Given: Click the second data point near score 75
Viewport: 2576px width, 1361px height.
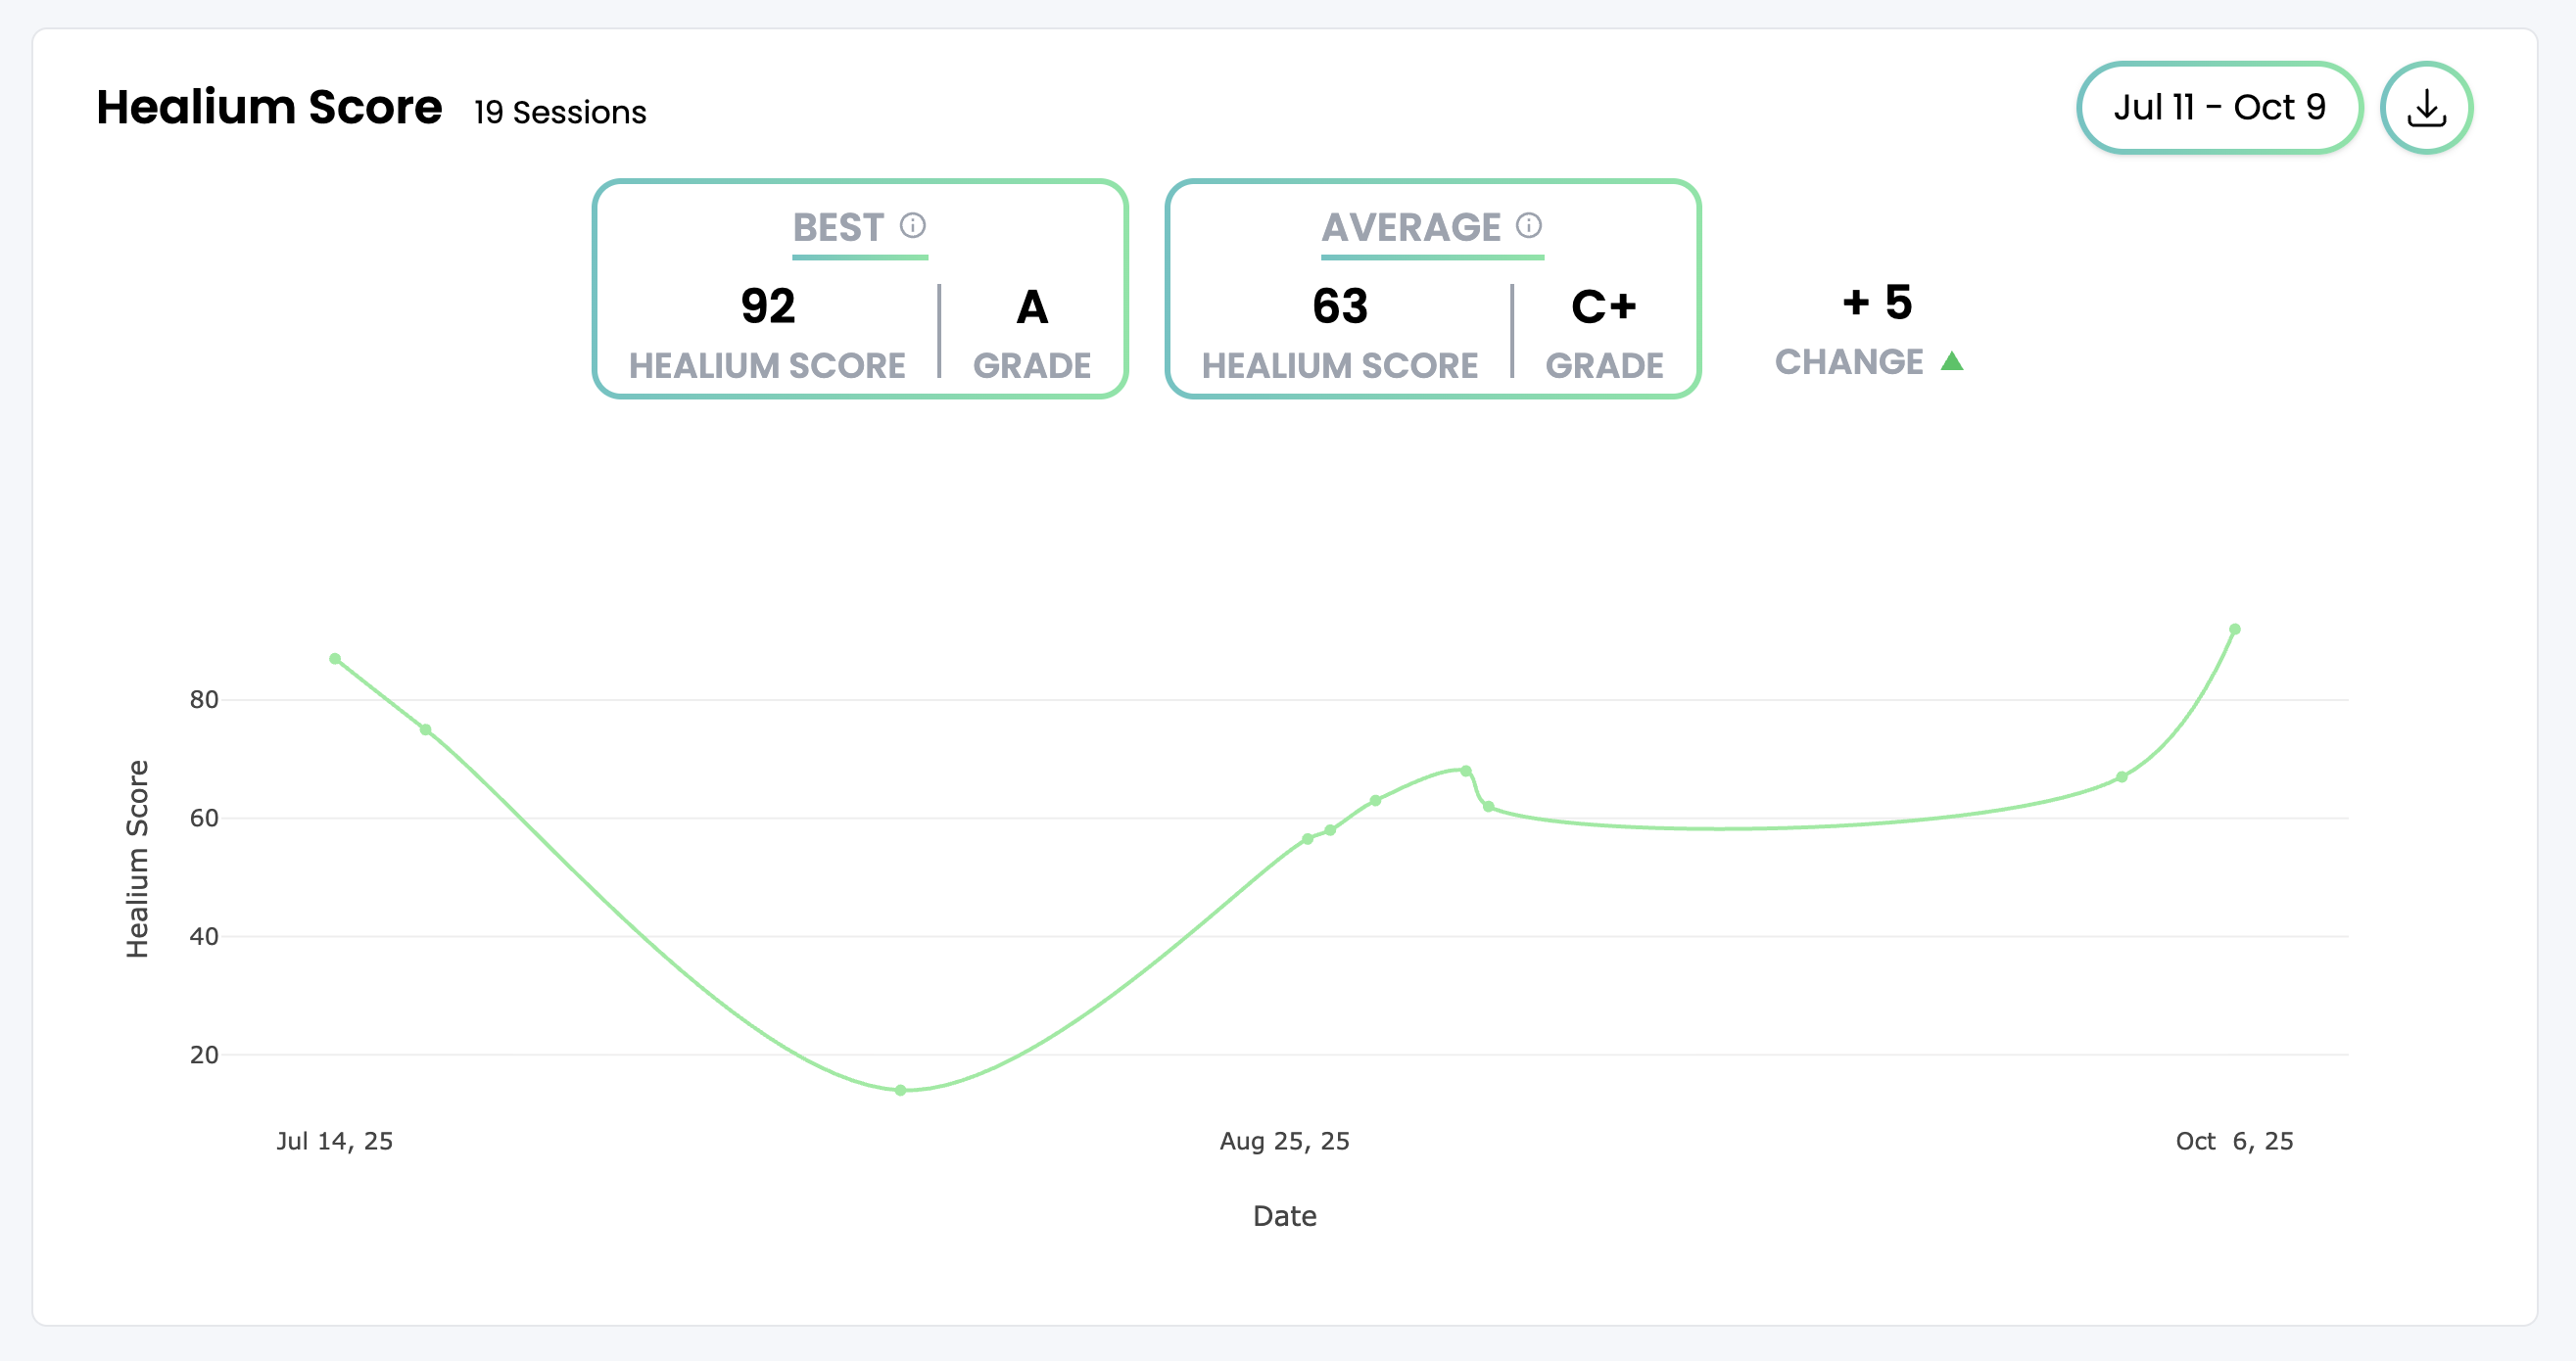Looking at the screenshot, I should (425, 730).
